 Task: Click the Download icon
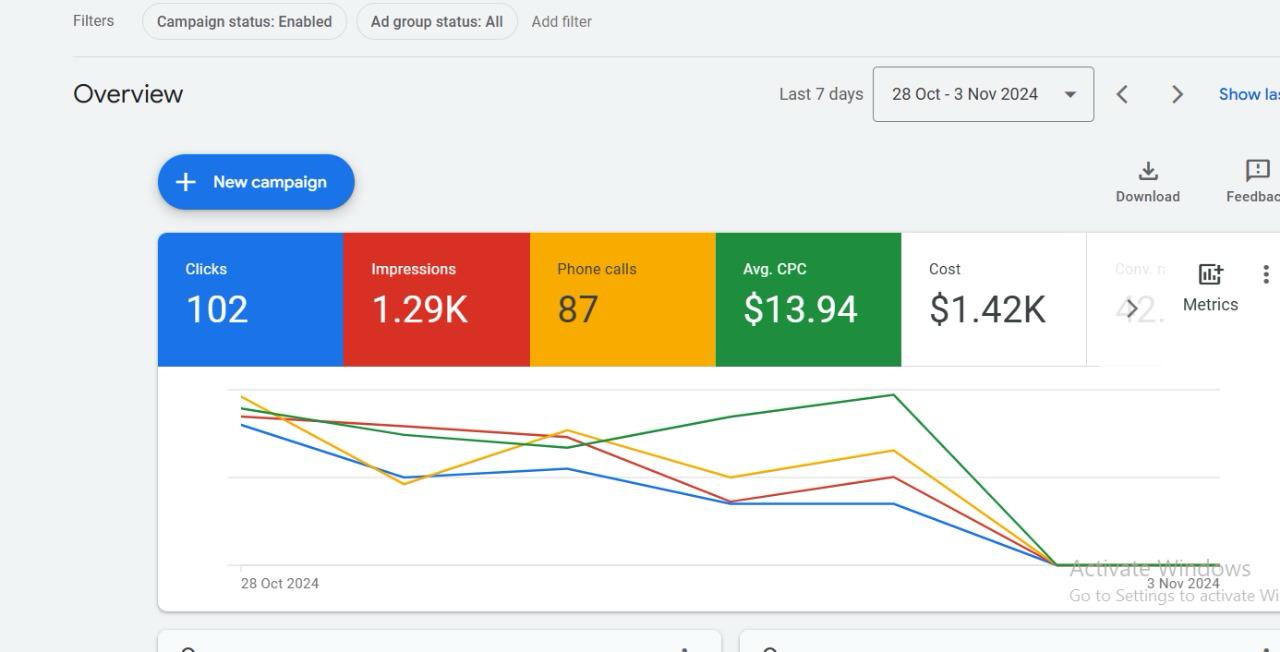click(1147, 171)
